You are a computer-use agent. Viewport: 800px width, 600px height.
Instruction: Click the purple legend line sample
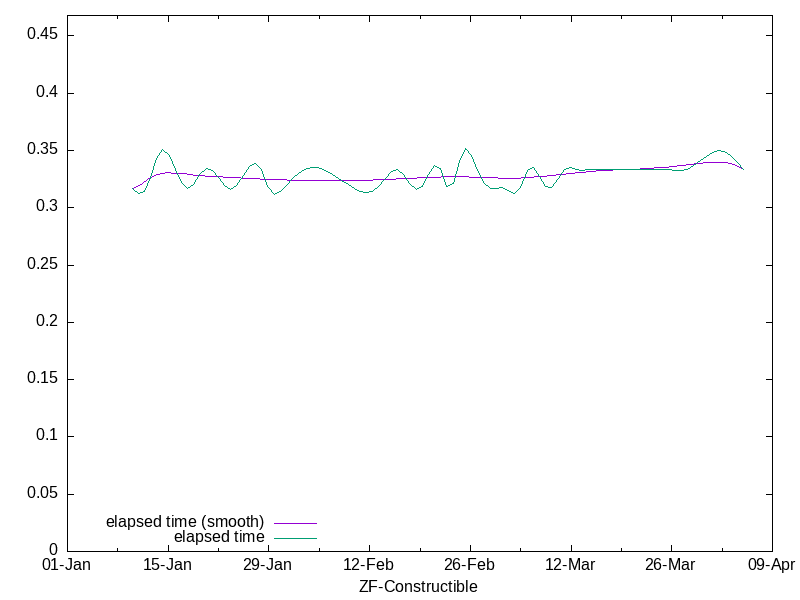(295, 523)
